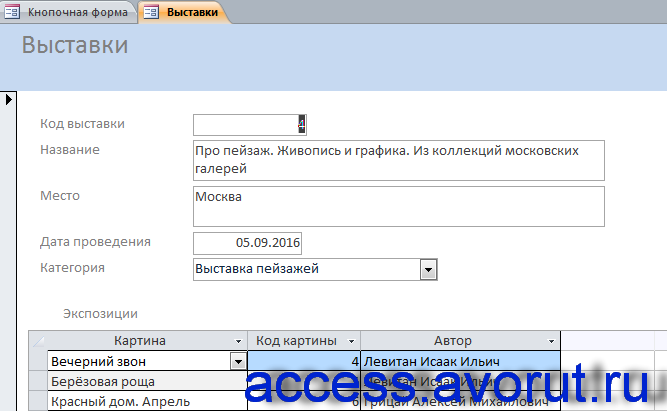Click the Название label
This screenshot has height=411, width=667.
[x=70, y=150]
